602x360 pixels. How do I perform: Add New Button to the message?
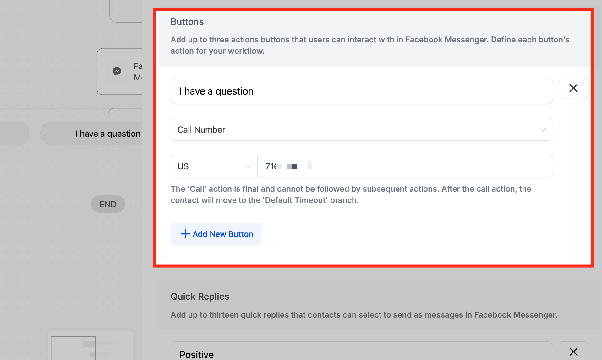coord(216,234)
